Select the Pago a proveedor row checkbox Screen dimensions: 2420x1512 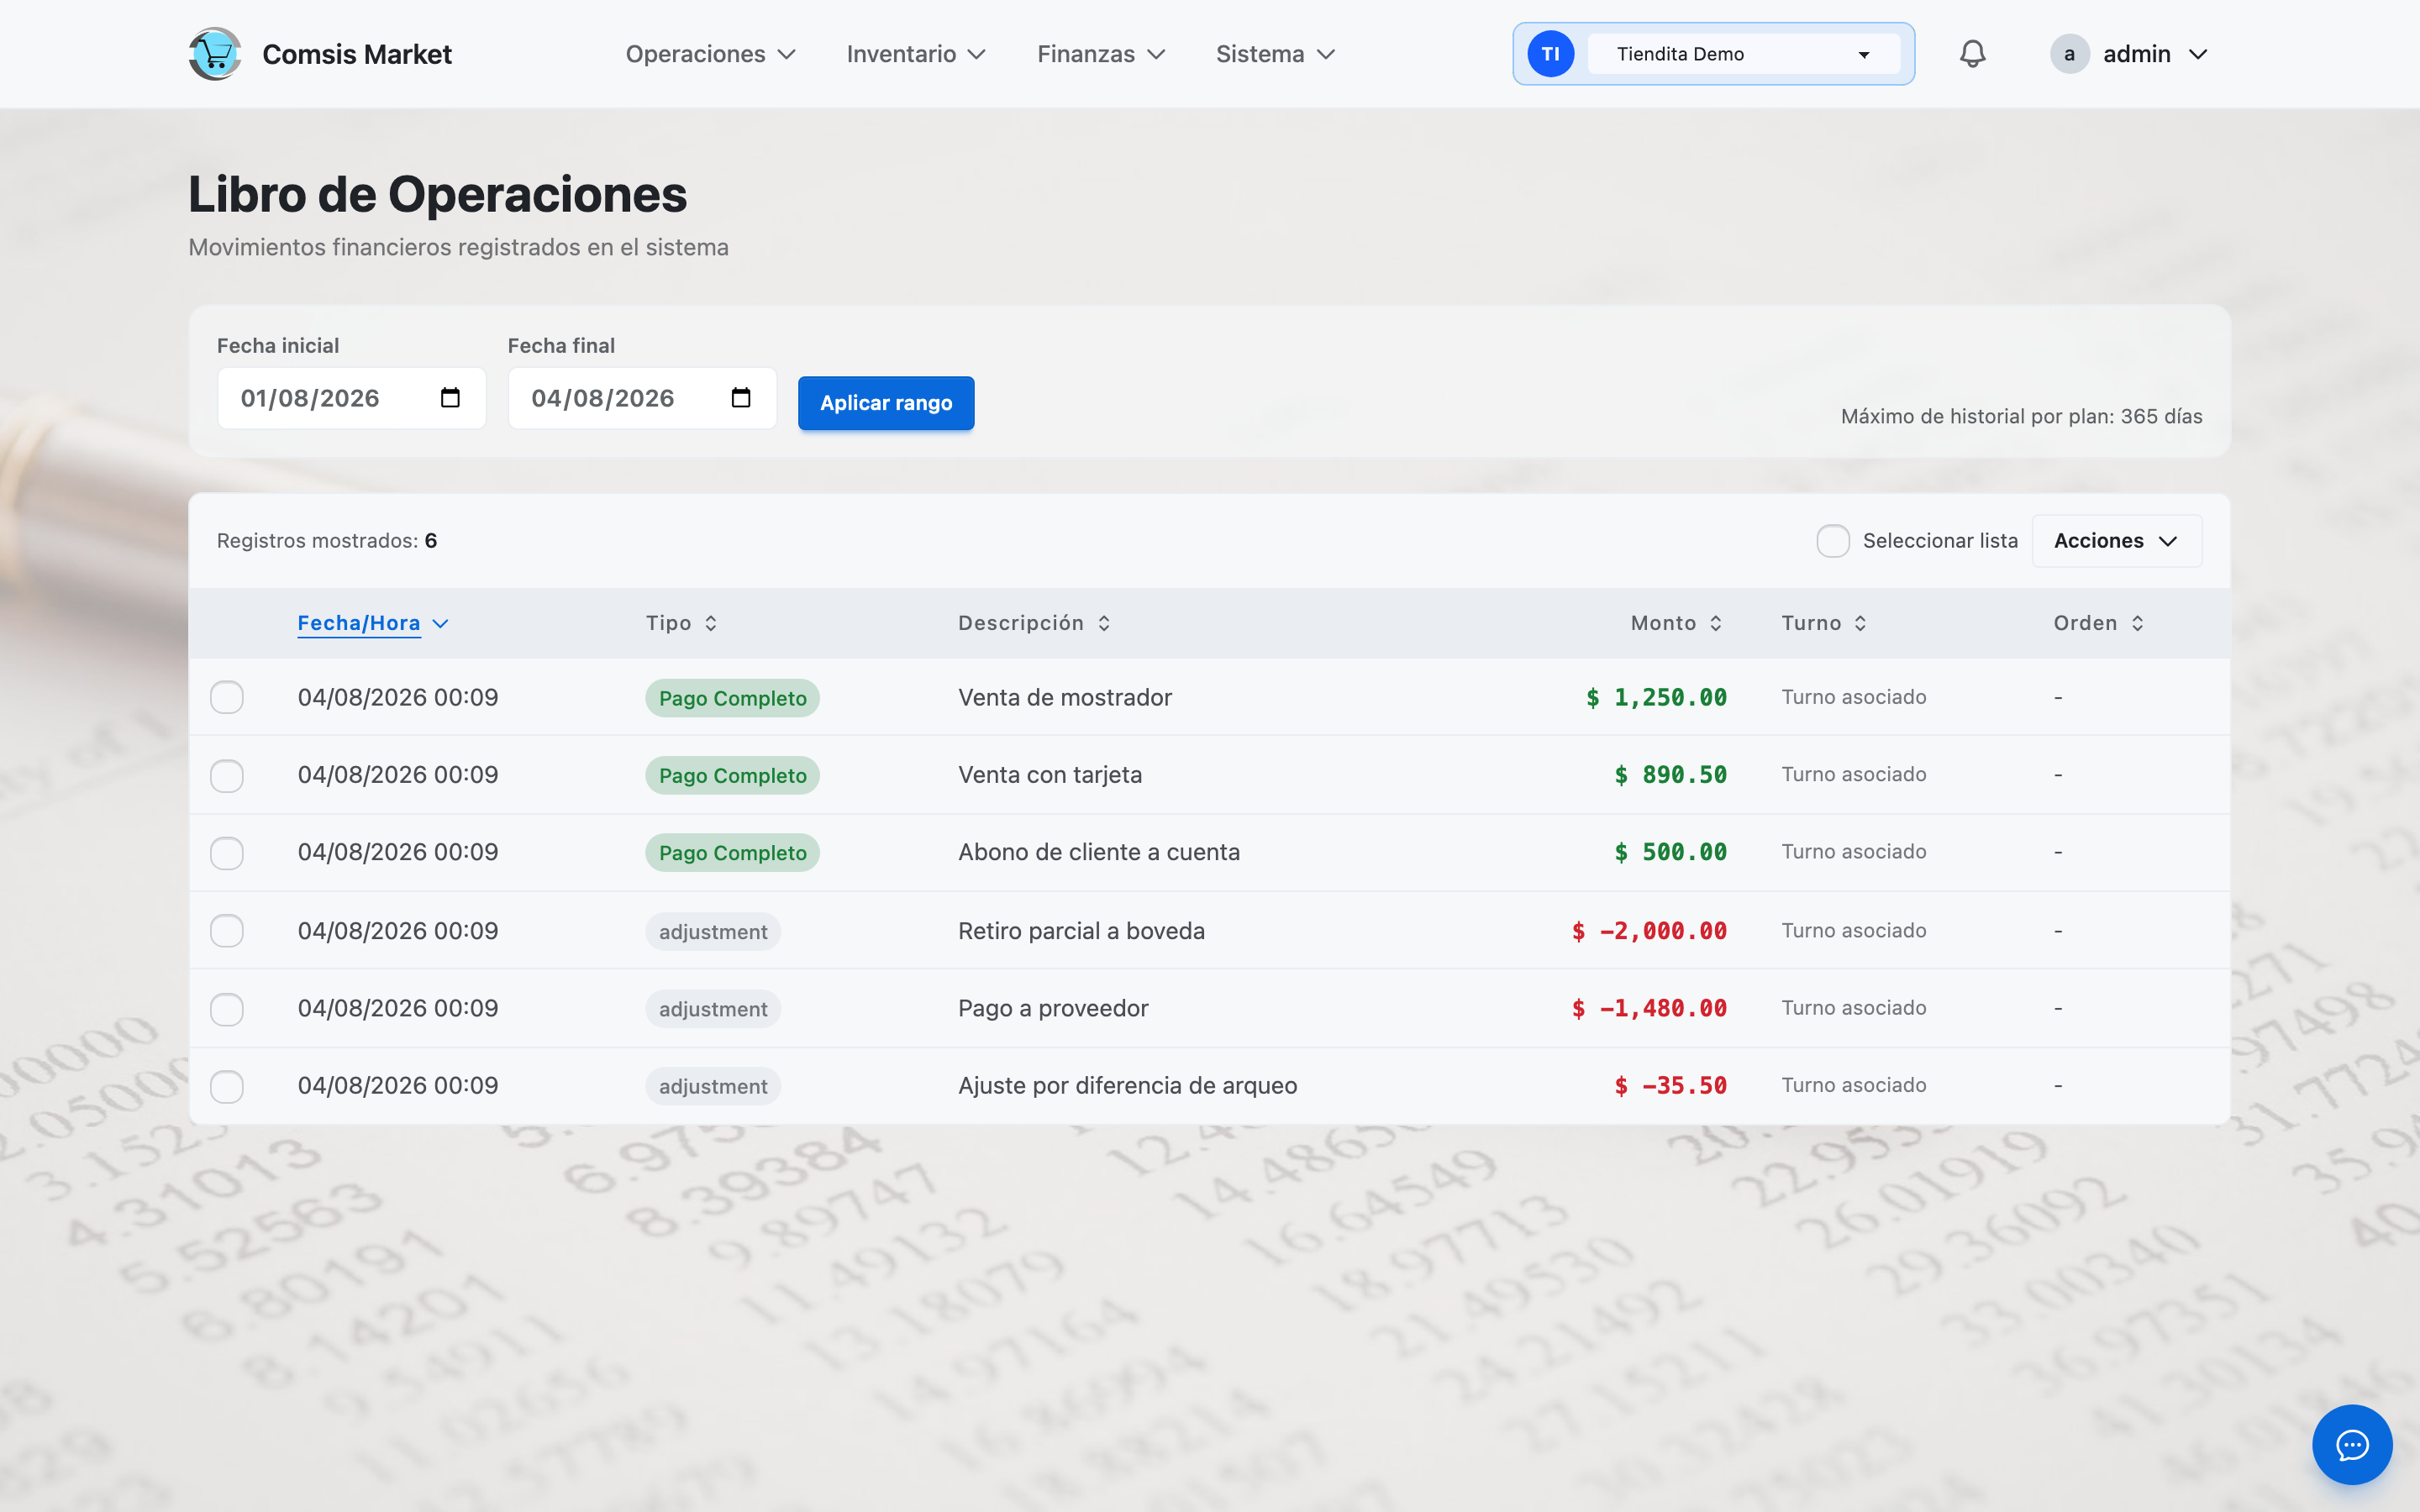pos(227,1009)
